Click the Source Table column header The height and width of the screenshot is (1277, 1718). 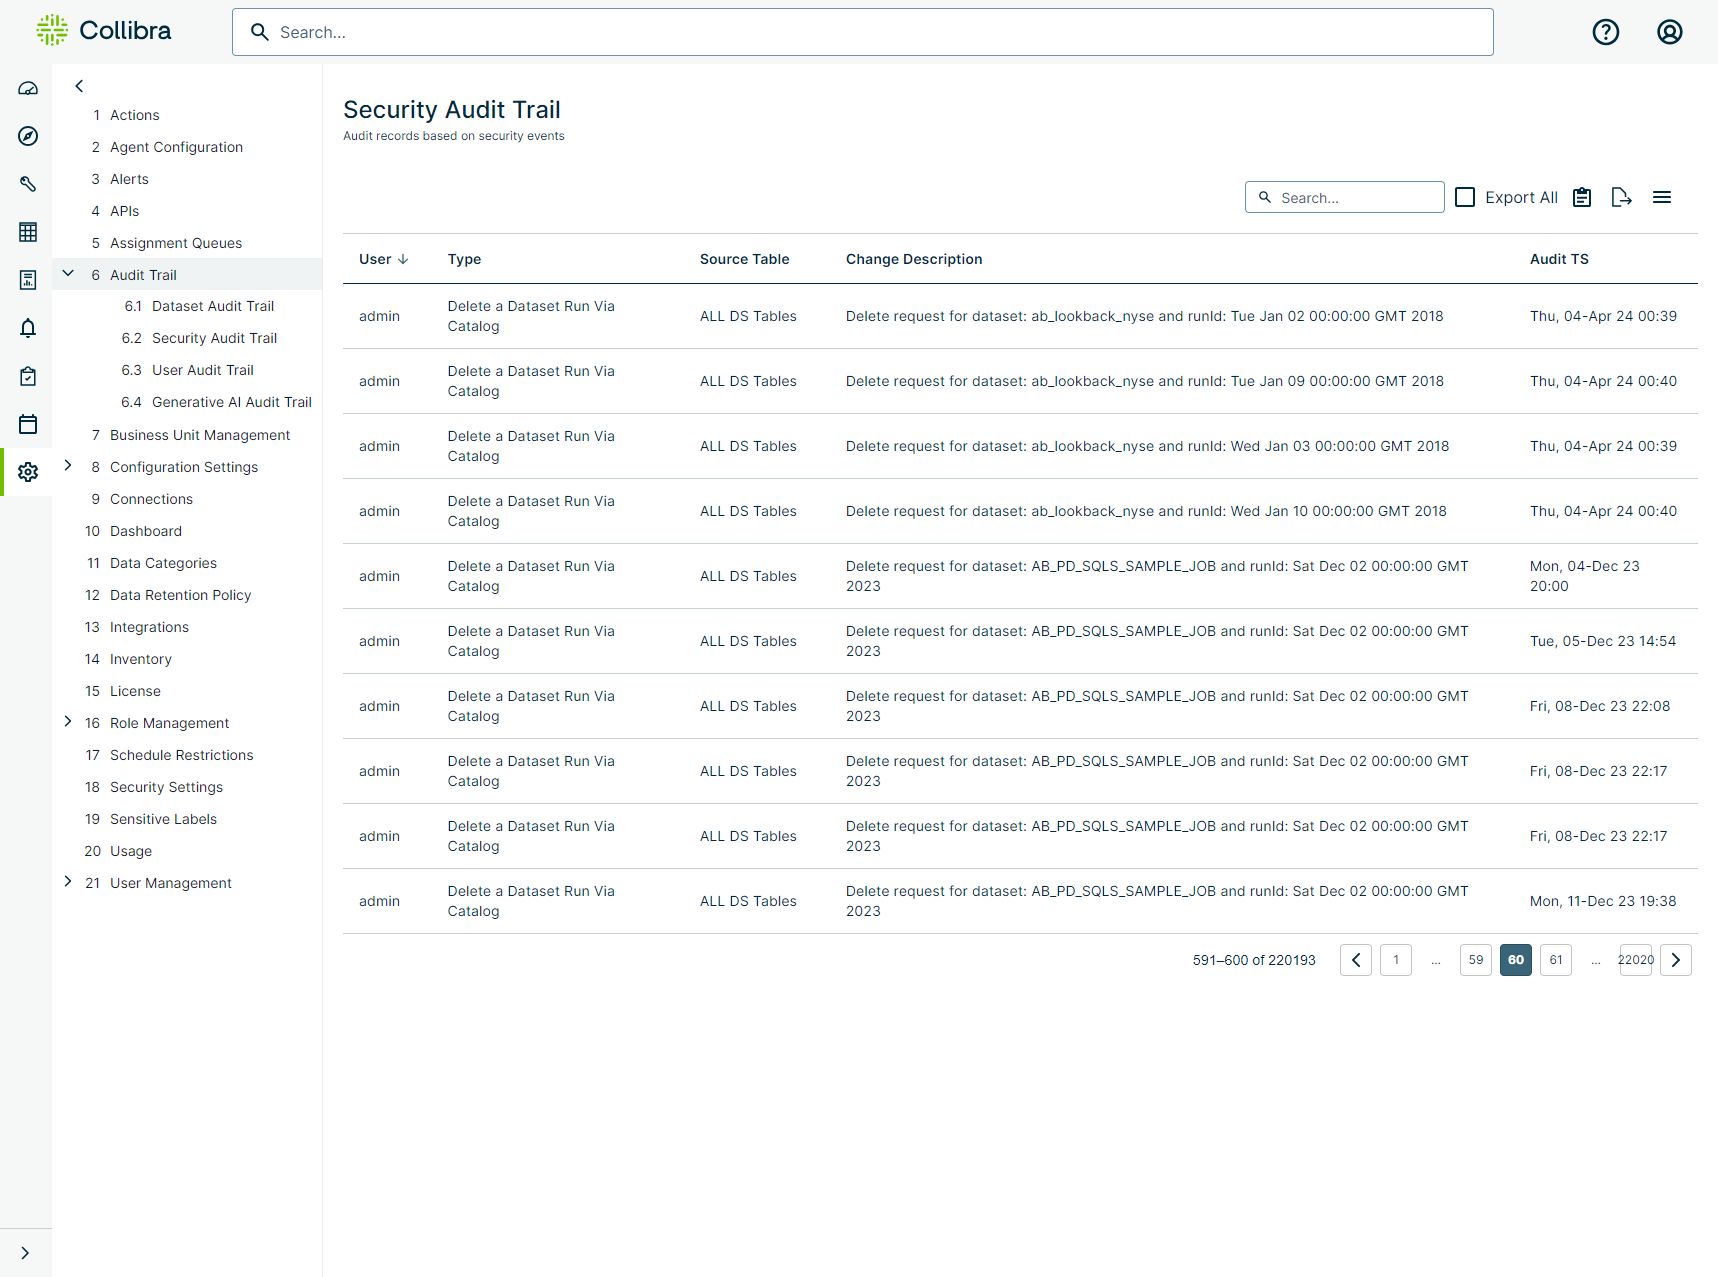[744, 259]
